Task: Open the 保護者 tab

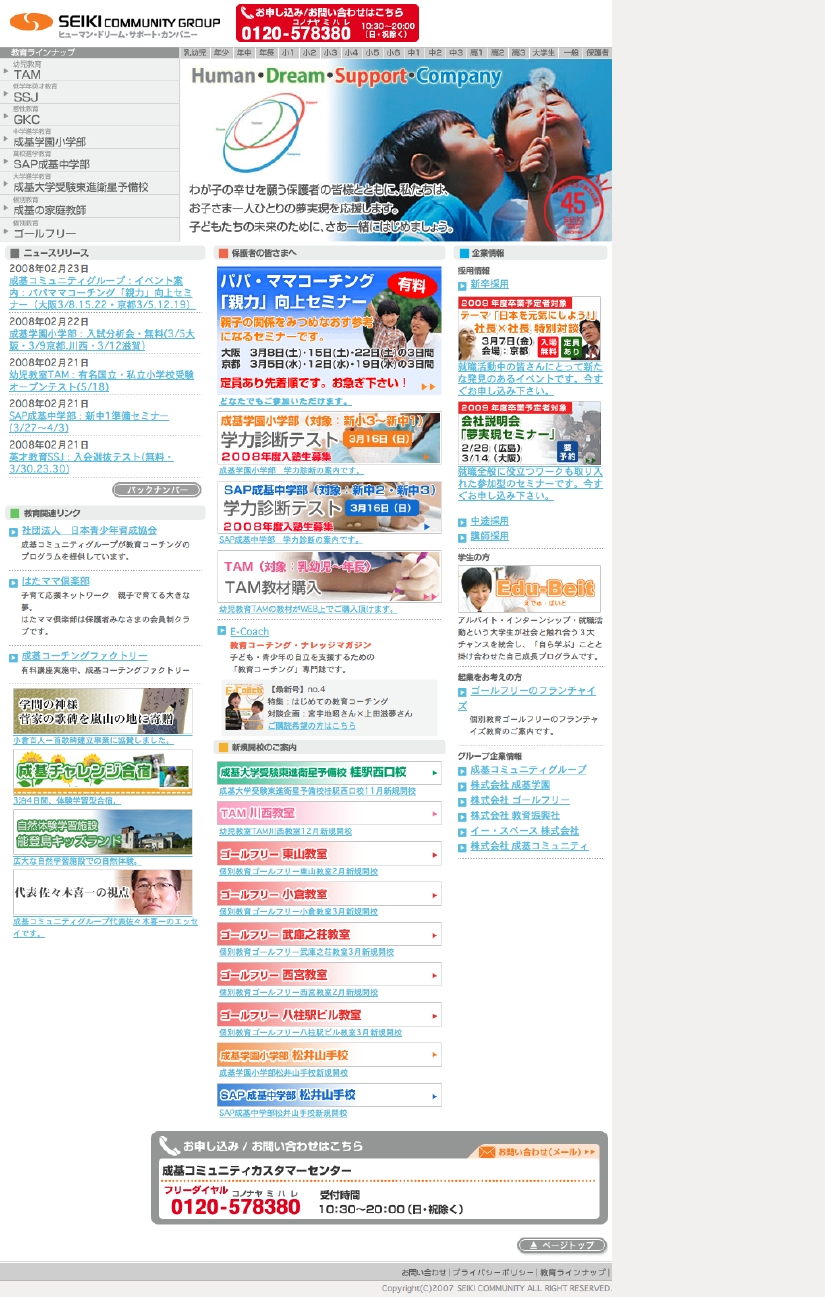Action: tap(598, 52)
